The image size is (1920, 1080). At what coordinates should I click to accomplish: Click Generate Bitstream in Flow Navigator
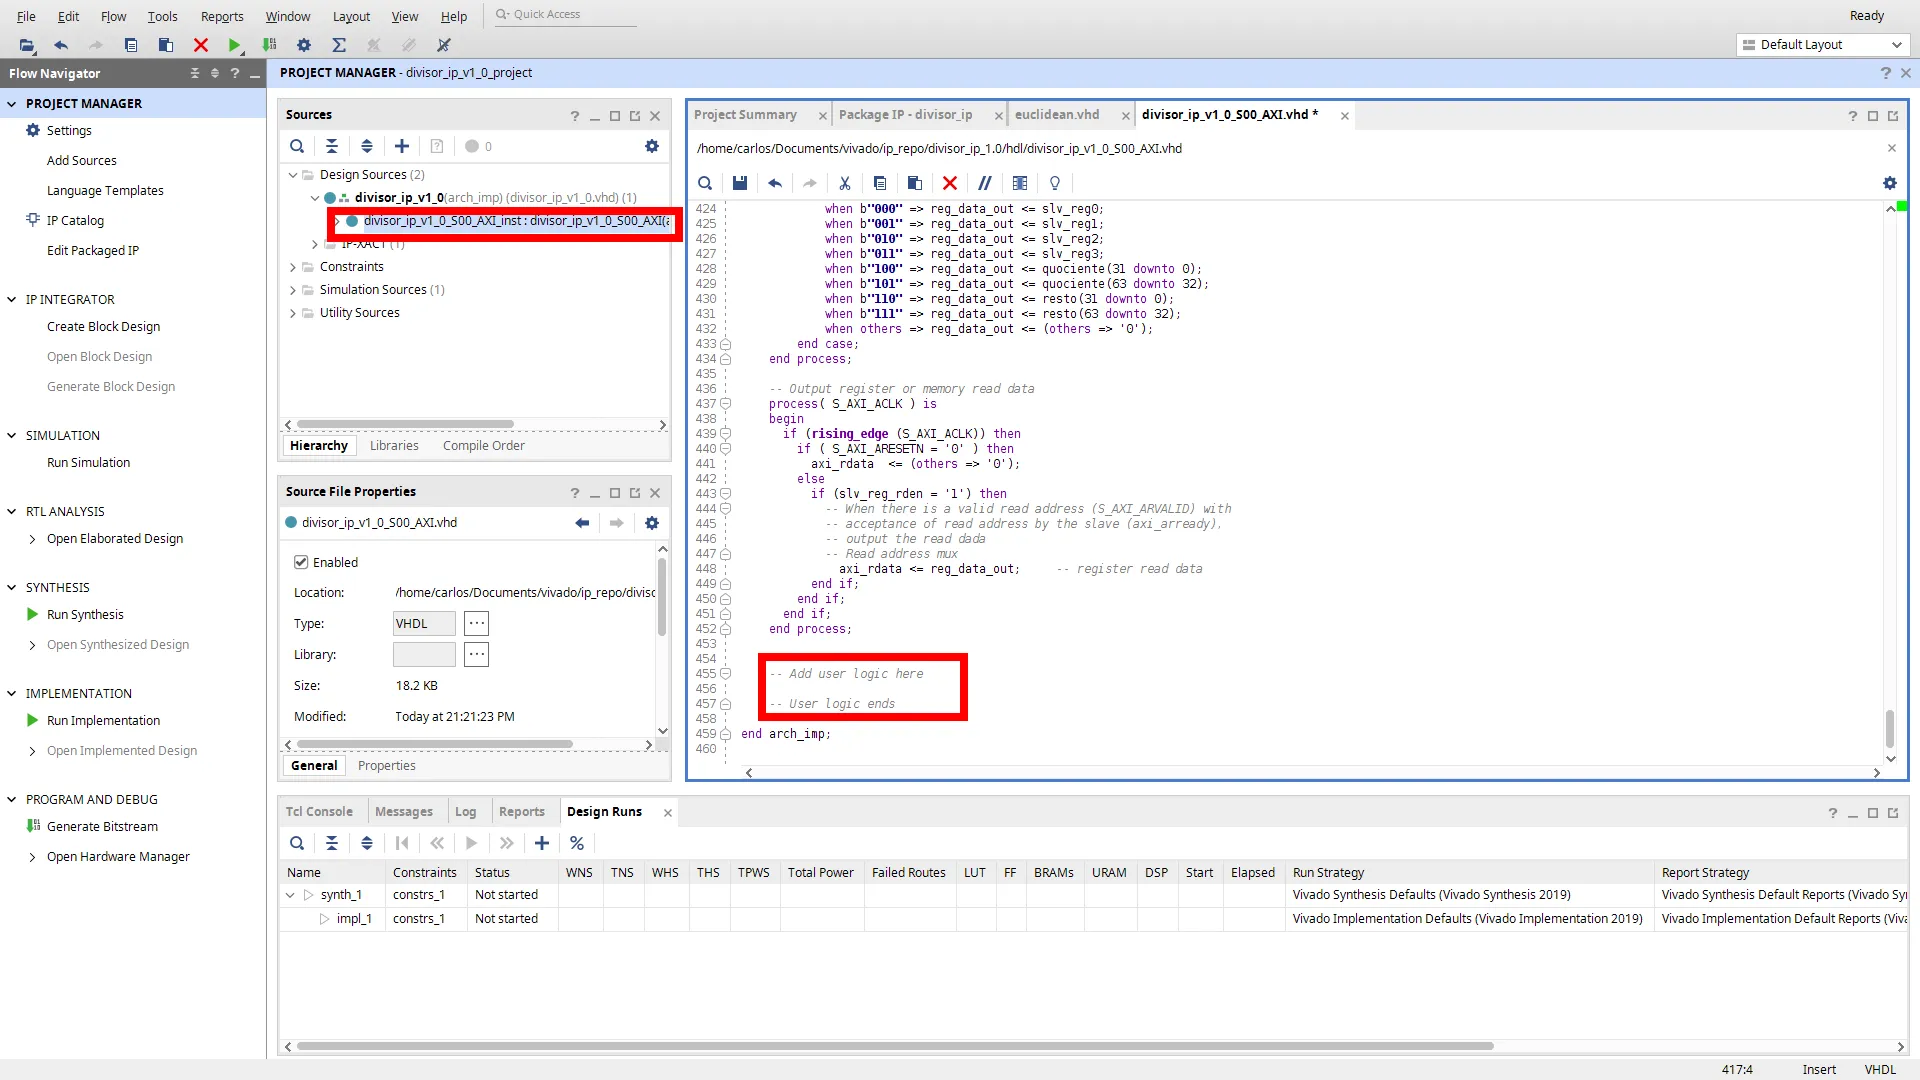tap(102, 827)
